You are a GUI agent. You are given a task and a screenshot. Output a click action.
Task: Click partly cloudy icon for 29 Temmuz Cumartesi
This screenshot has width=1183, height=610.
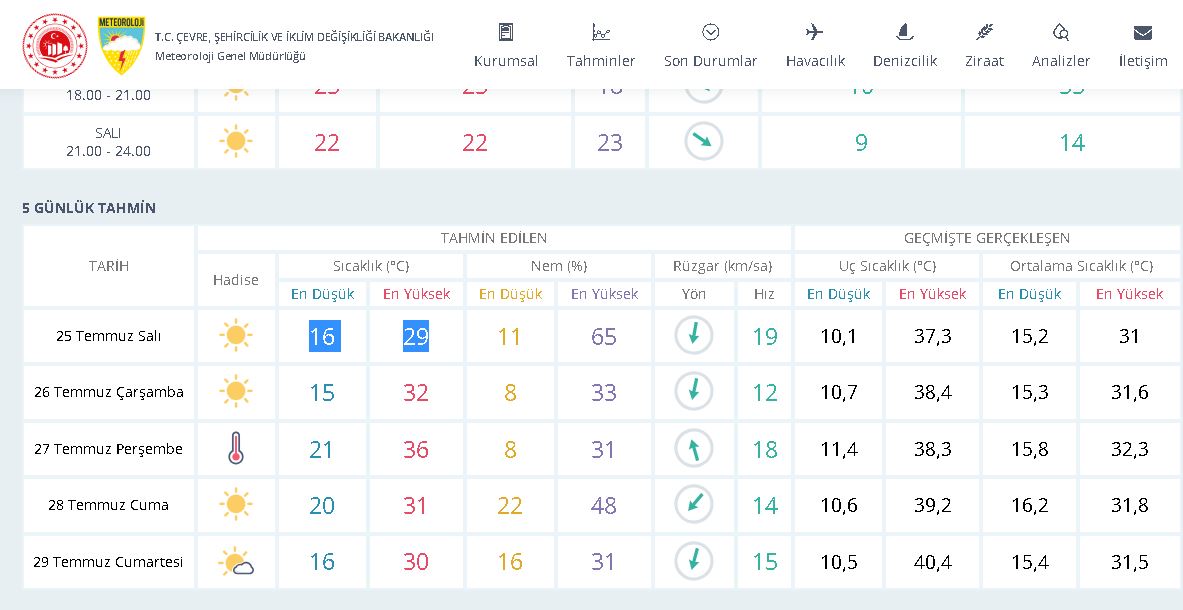coord(236,562)
